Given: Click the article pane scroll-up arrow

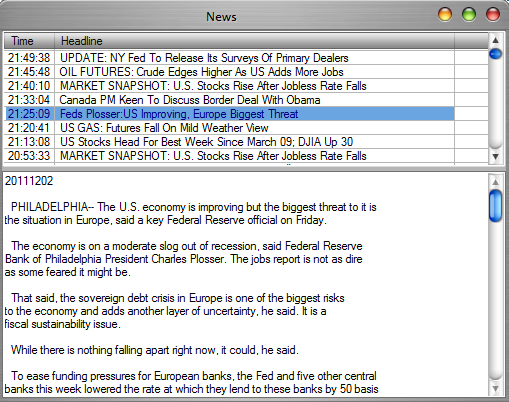Looking at the screenshot, I should tap(495, 182).
